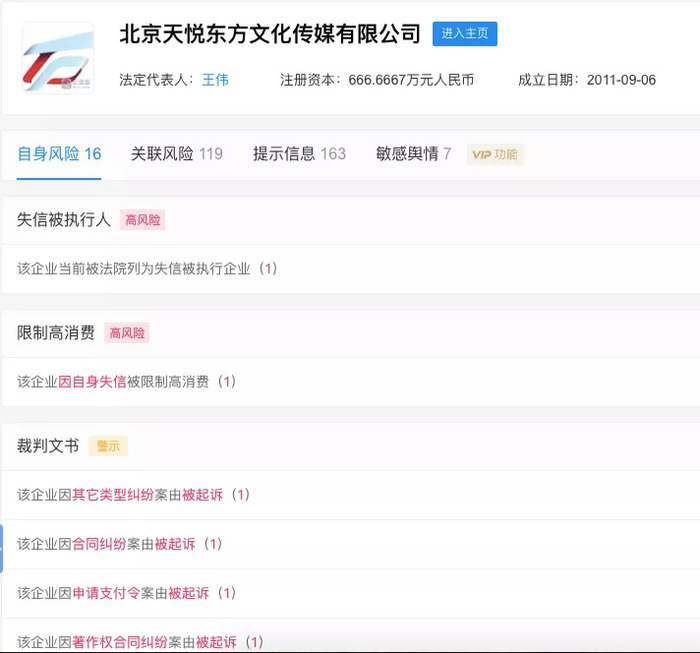This screenshot has height=653, width=700.
Task: Open 因自身失信被限制高消费 row
Action: 350,382
